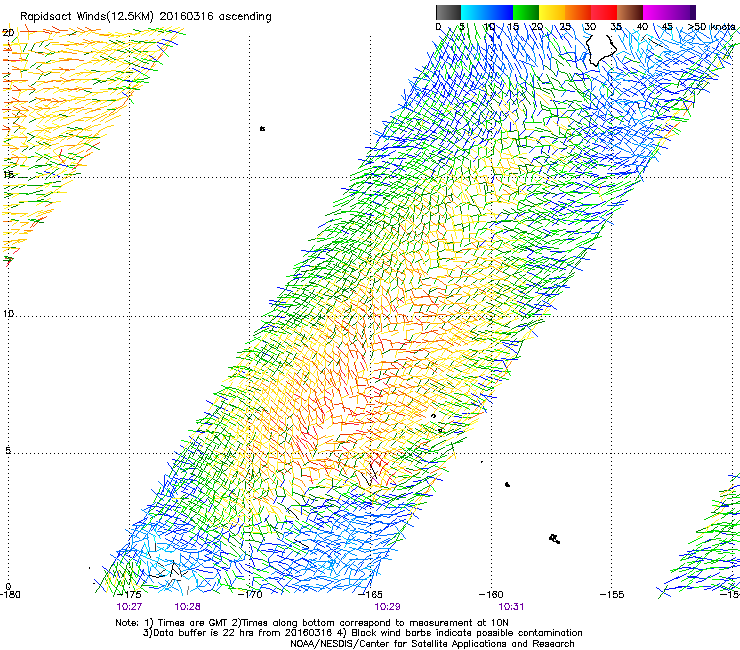740x650 pixels.
Task: Click the '5' latitude axis label
Action: pyautogui.click(x=8, y=451)
